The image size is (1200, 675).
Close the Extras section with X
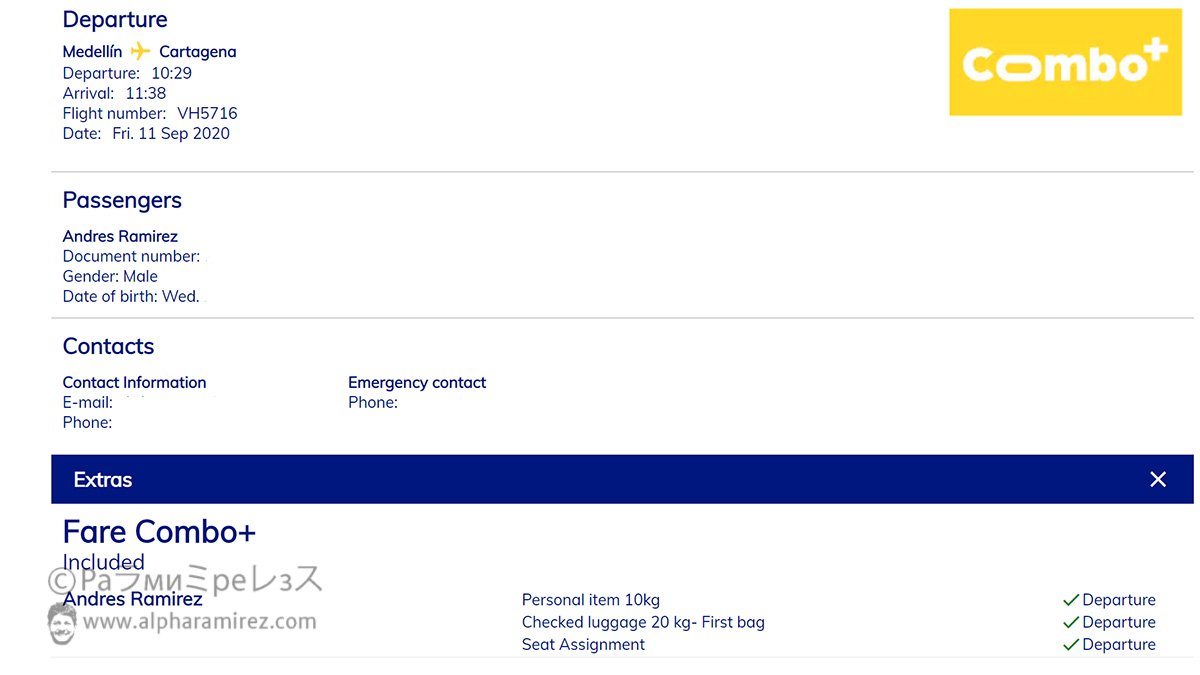pos(1158,480)
